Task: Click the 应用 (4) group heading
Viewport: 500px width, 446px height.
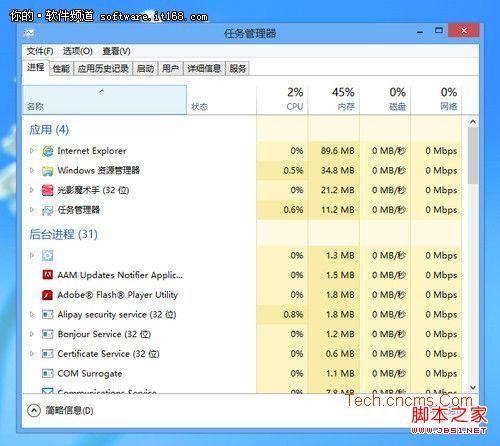Action: 49,130
